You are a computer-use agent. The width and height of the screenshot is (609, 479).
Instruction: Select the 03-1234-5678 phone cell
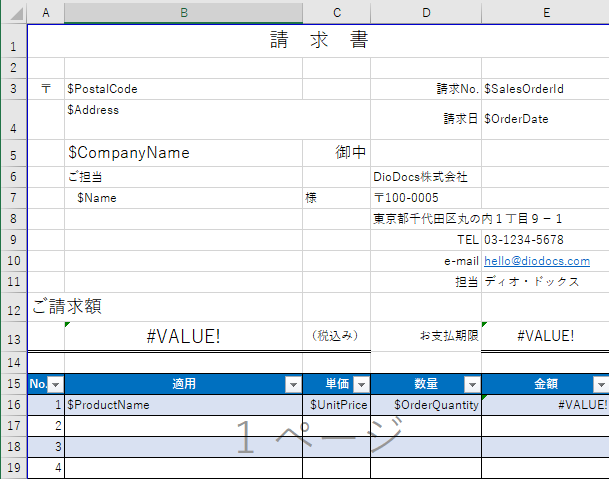pyautogui.click(x=545, y=240)
